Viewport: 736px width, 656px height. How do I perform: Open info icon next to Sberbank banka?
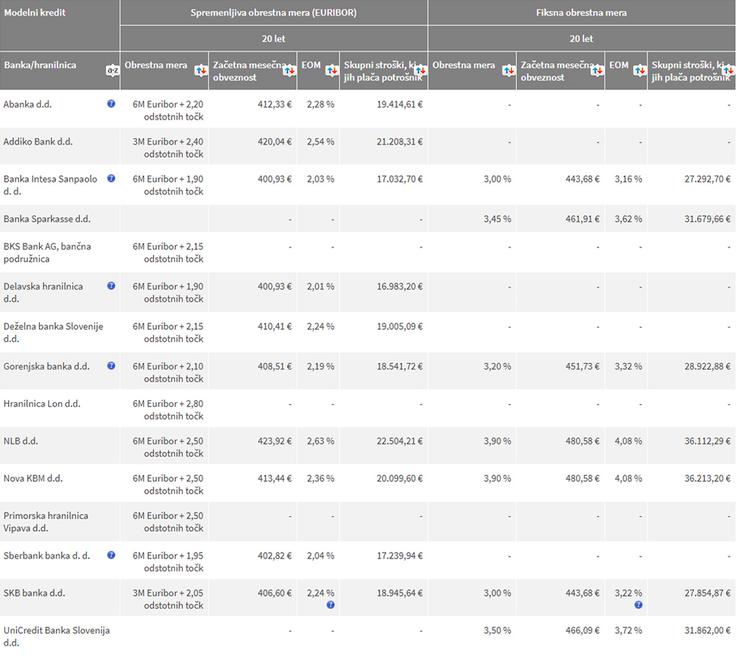click(x=111, y=555)
